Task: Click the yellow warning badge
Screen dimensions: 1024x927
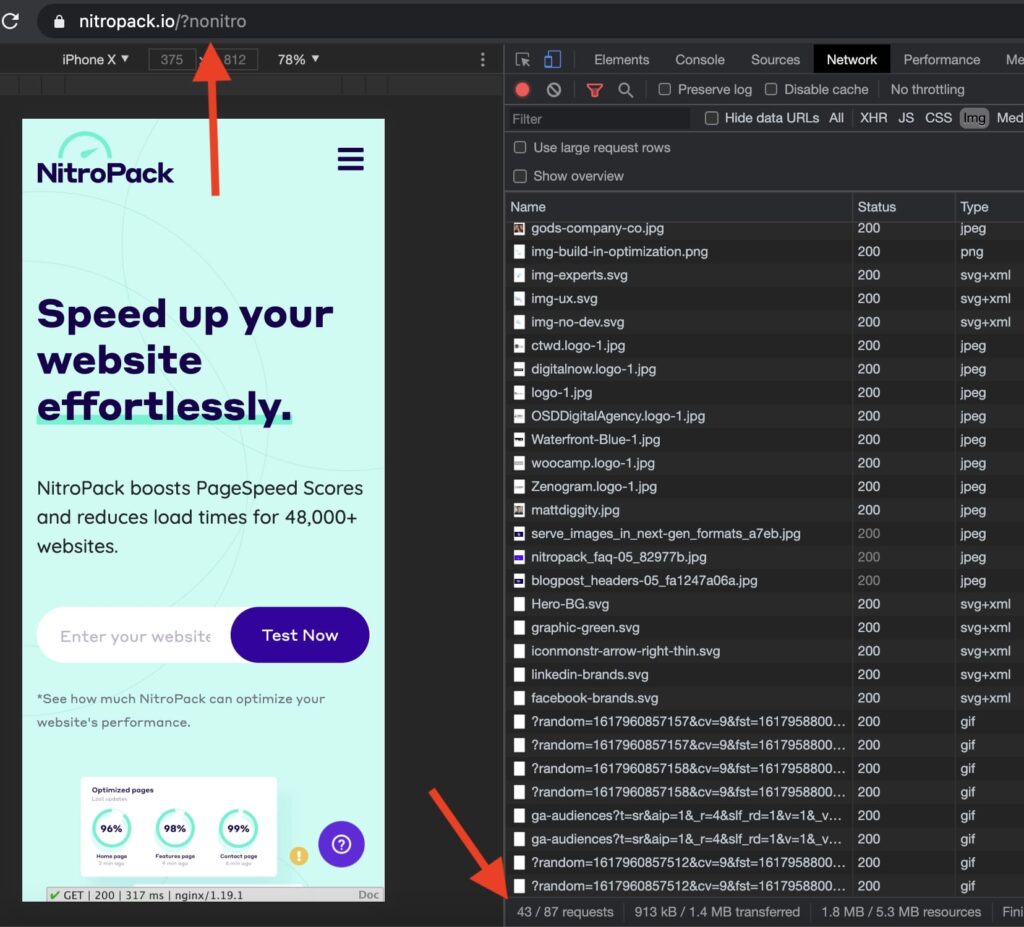Action: click(x=299, y=855)
